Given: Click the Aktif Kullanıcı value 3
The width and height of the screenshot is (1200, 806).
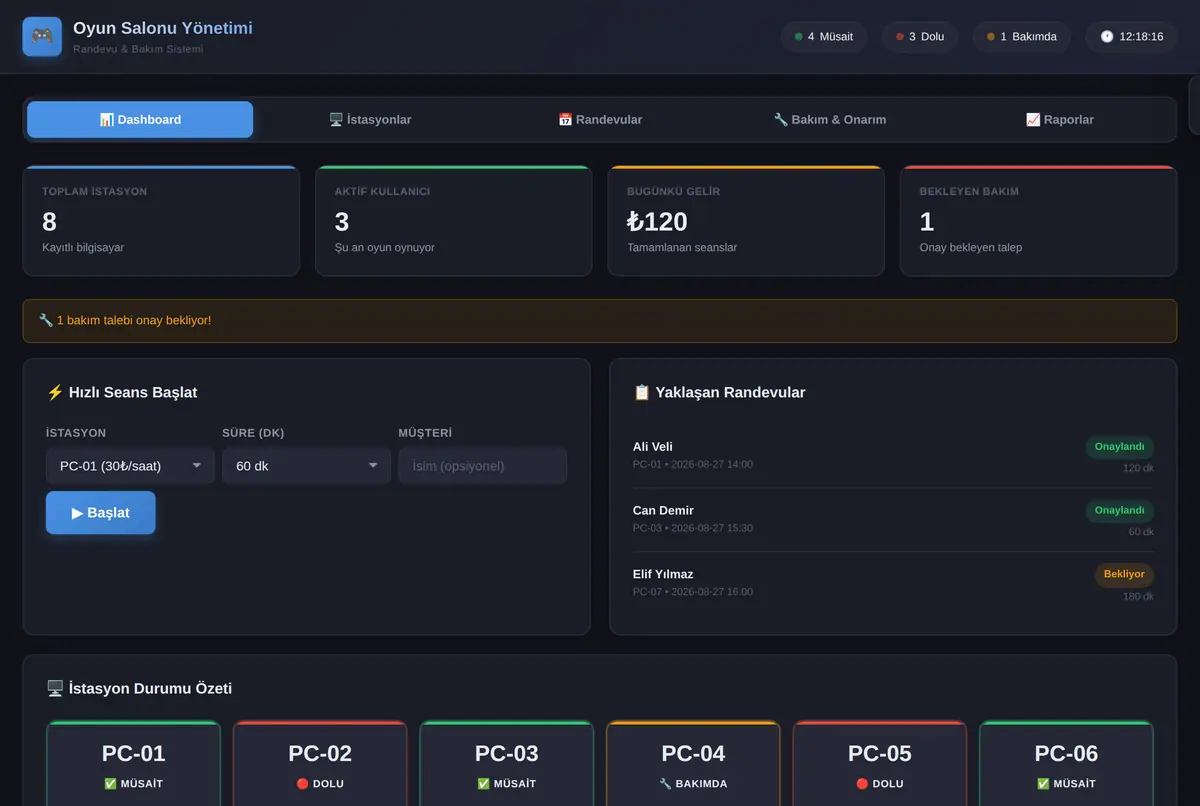Looking at the screenshot, I should pos(342,221).
